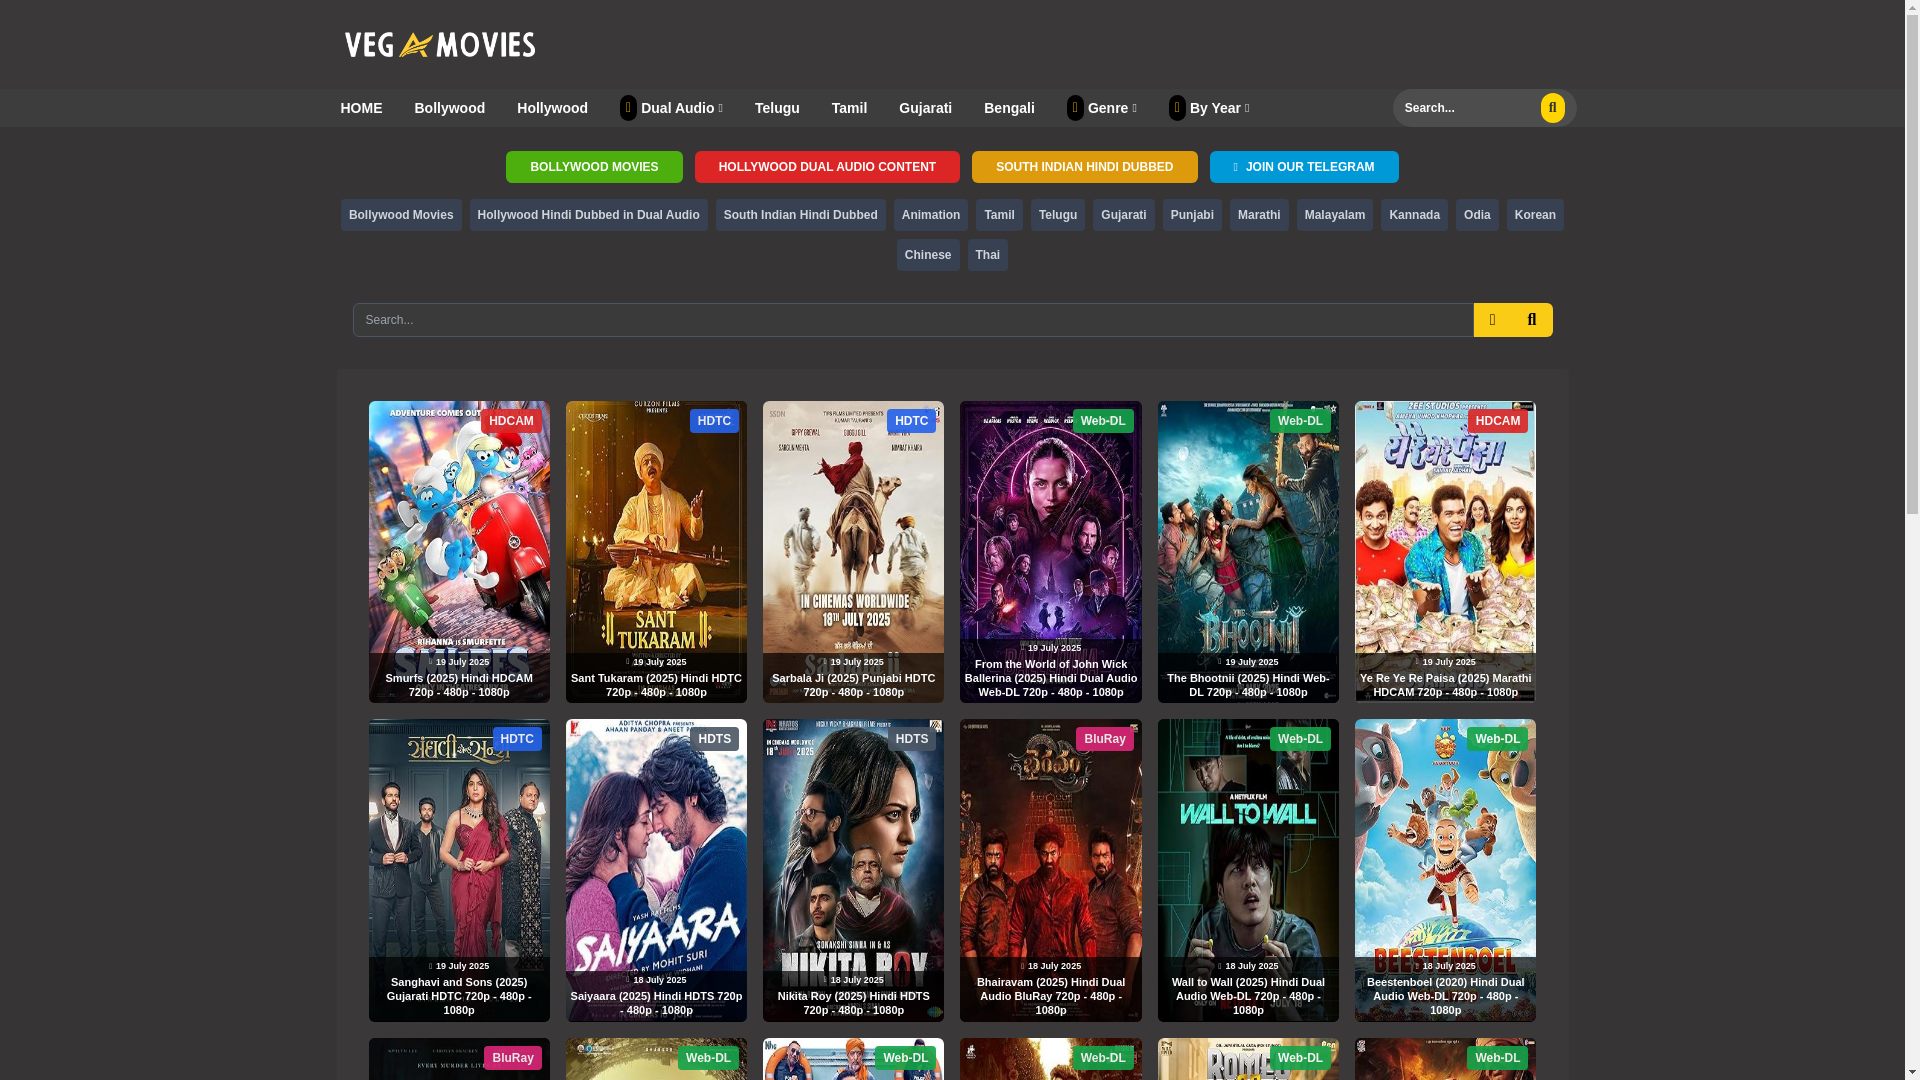Open the Bollywood Movies tag link
This screenshot has width=1920, height=1080.
[x=401, y=215]
